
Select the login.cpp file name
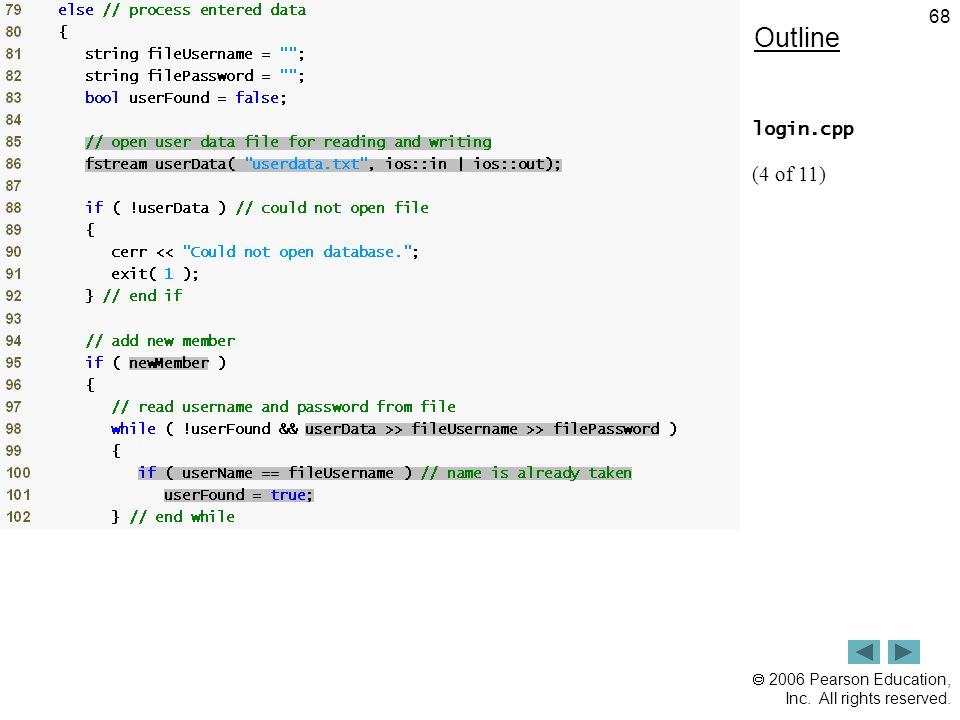(803, 129)
